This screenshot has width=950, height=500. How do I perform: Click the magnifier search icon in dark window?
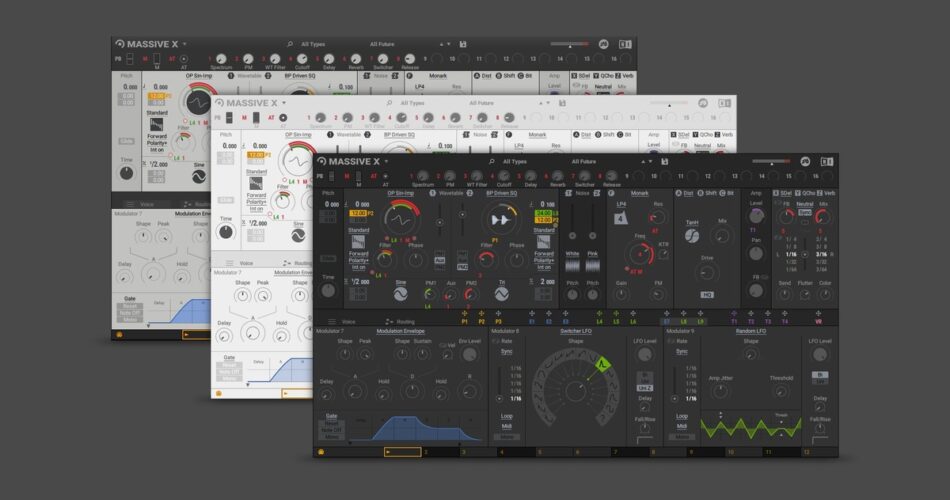[491, 161]
